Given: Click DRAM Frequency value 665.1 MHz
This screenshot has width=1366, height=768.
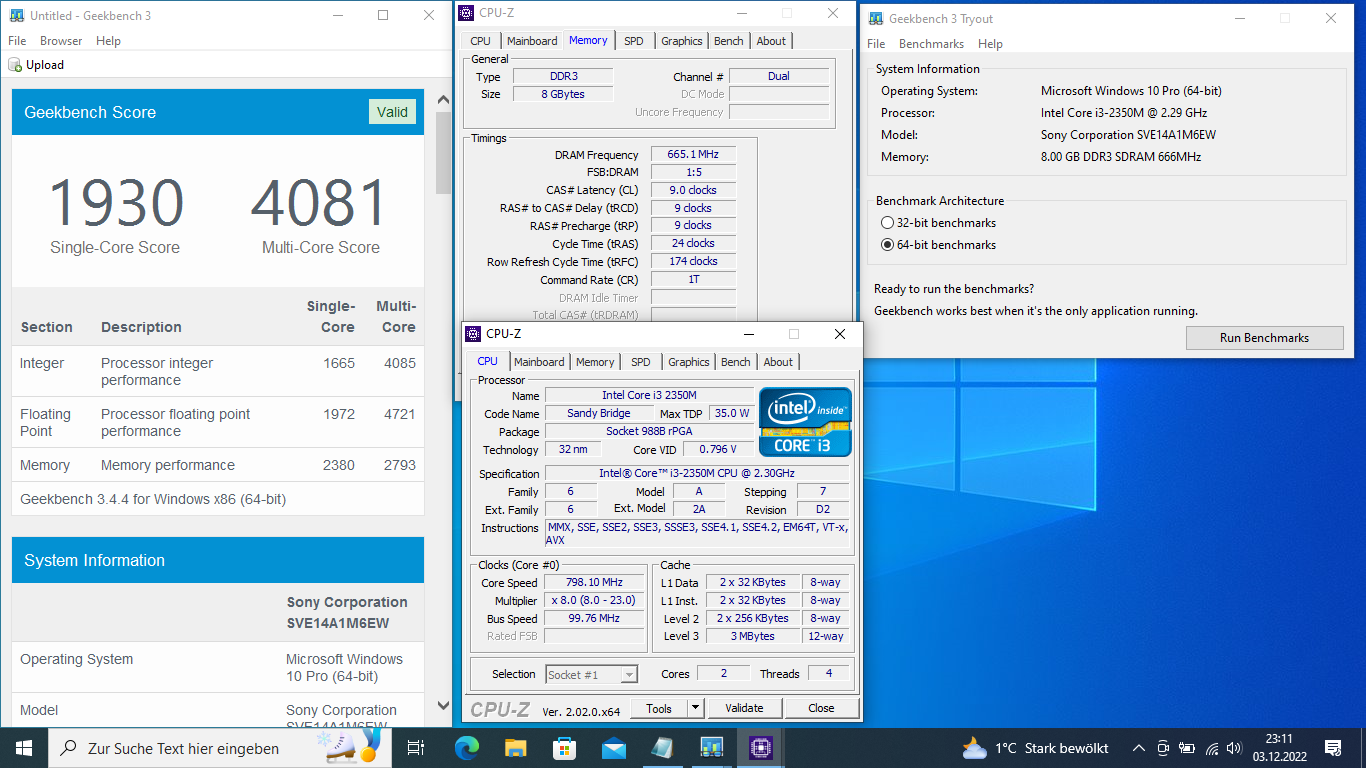Looking at the screenshot, I should click(x=694, y=155).
